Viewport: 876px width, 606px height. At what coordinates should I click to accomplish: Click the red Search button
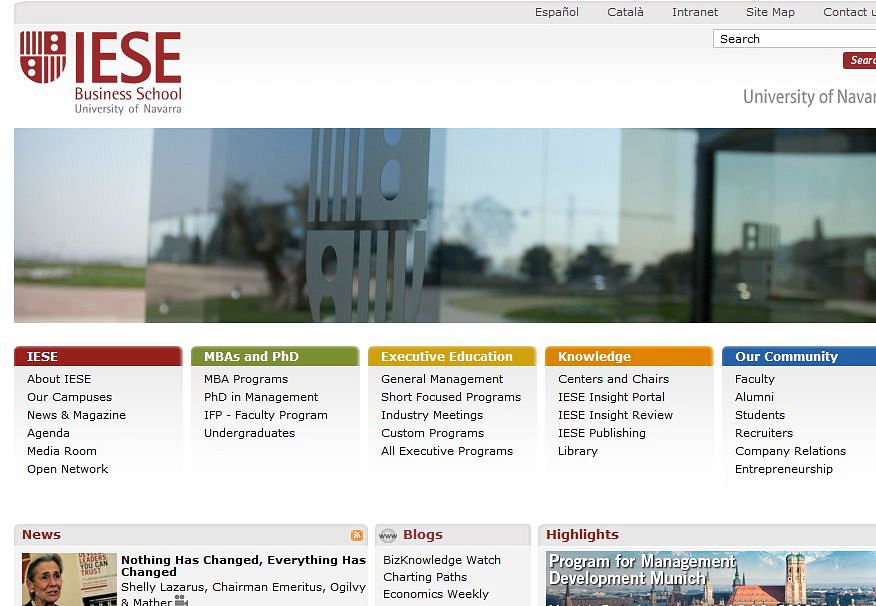(860, 60)
